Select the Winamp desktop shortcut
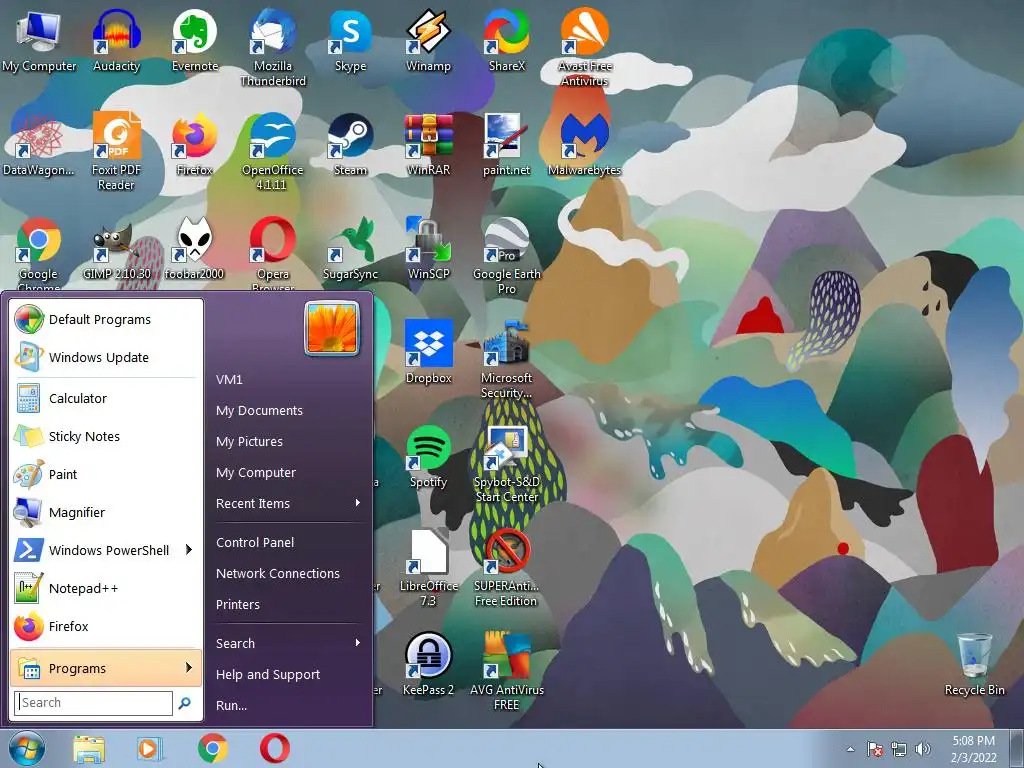The image size is (1024, 768). pyautogui.click(x=428, y=40)
